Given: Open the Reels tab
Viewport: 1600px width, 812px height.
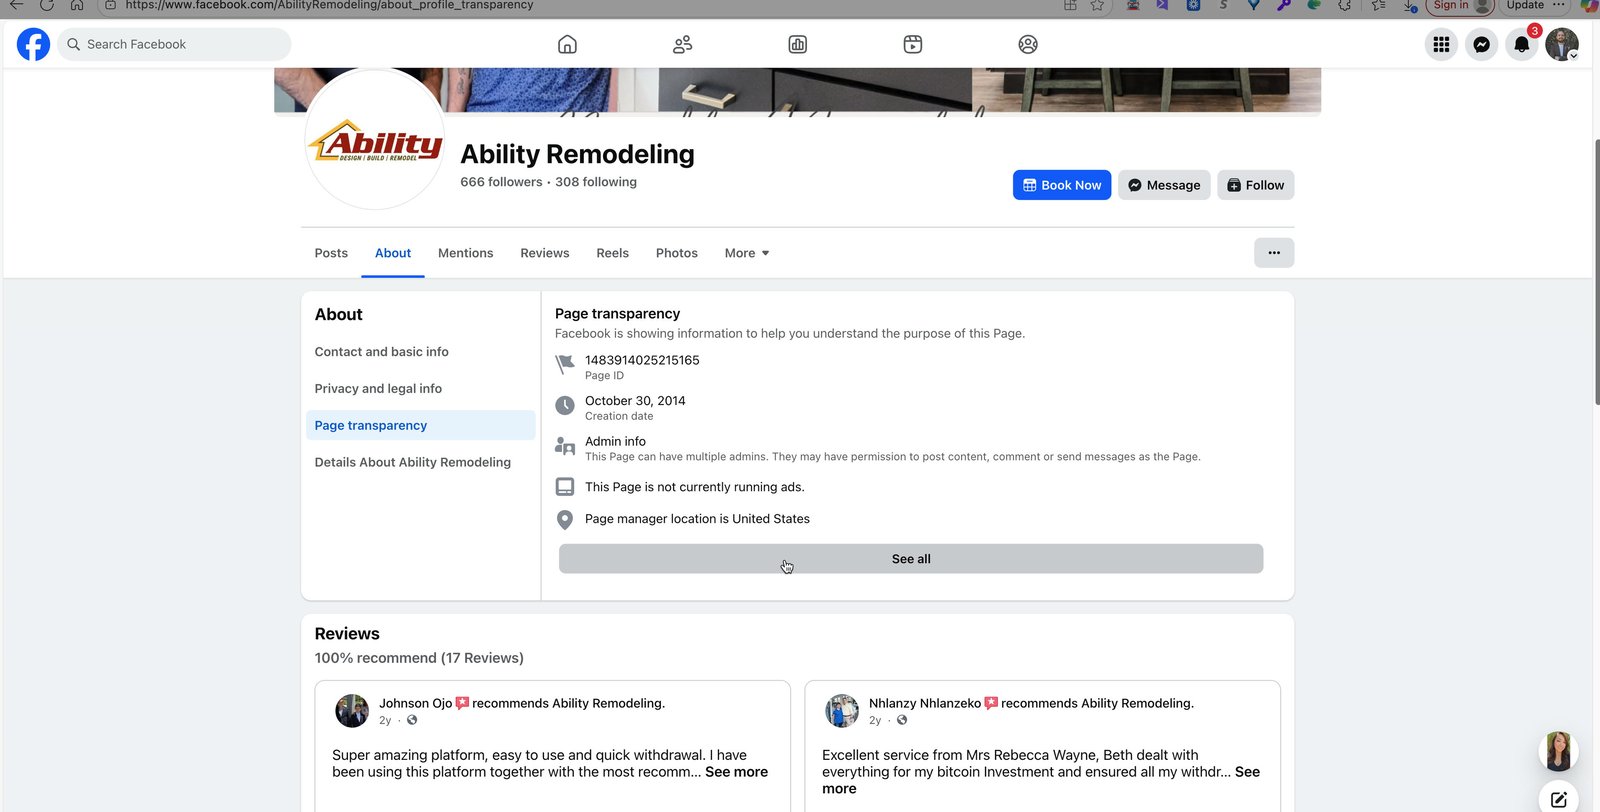Looking at the screenshot, I should pos(613,253).
